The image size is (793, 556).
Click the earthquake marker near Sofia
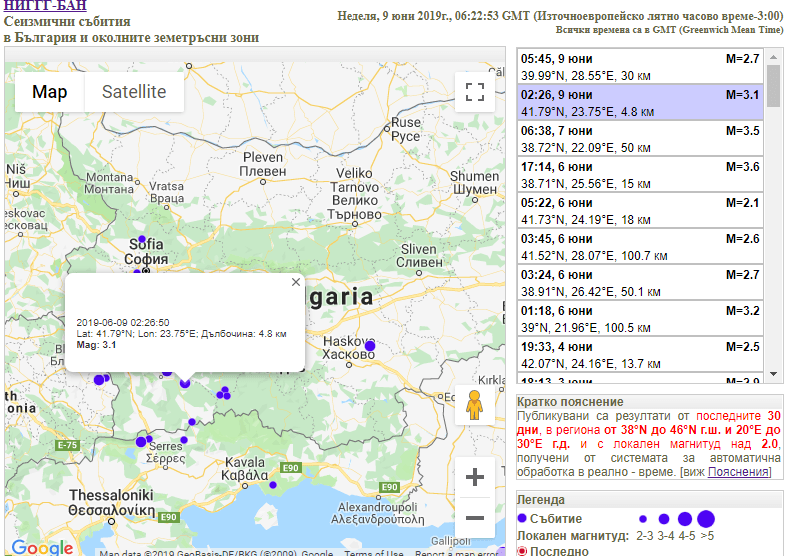pos(142,239)
